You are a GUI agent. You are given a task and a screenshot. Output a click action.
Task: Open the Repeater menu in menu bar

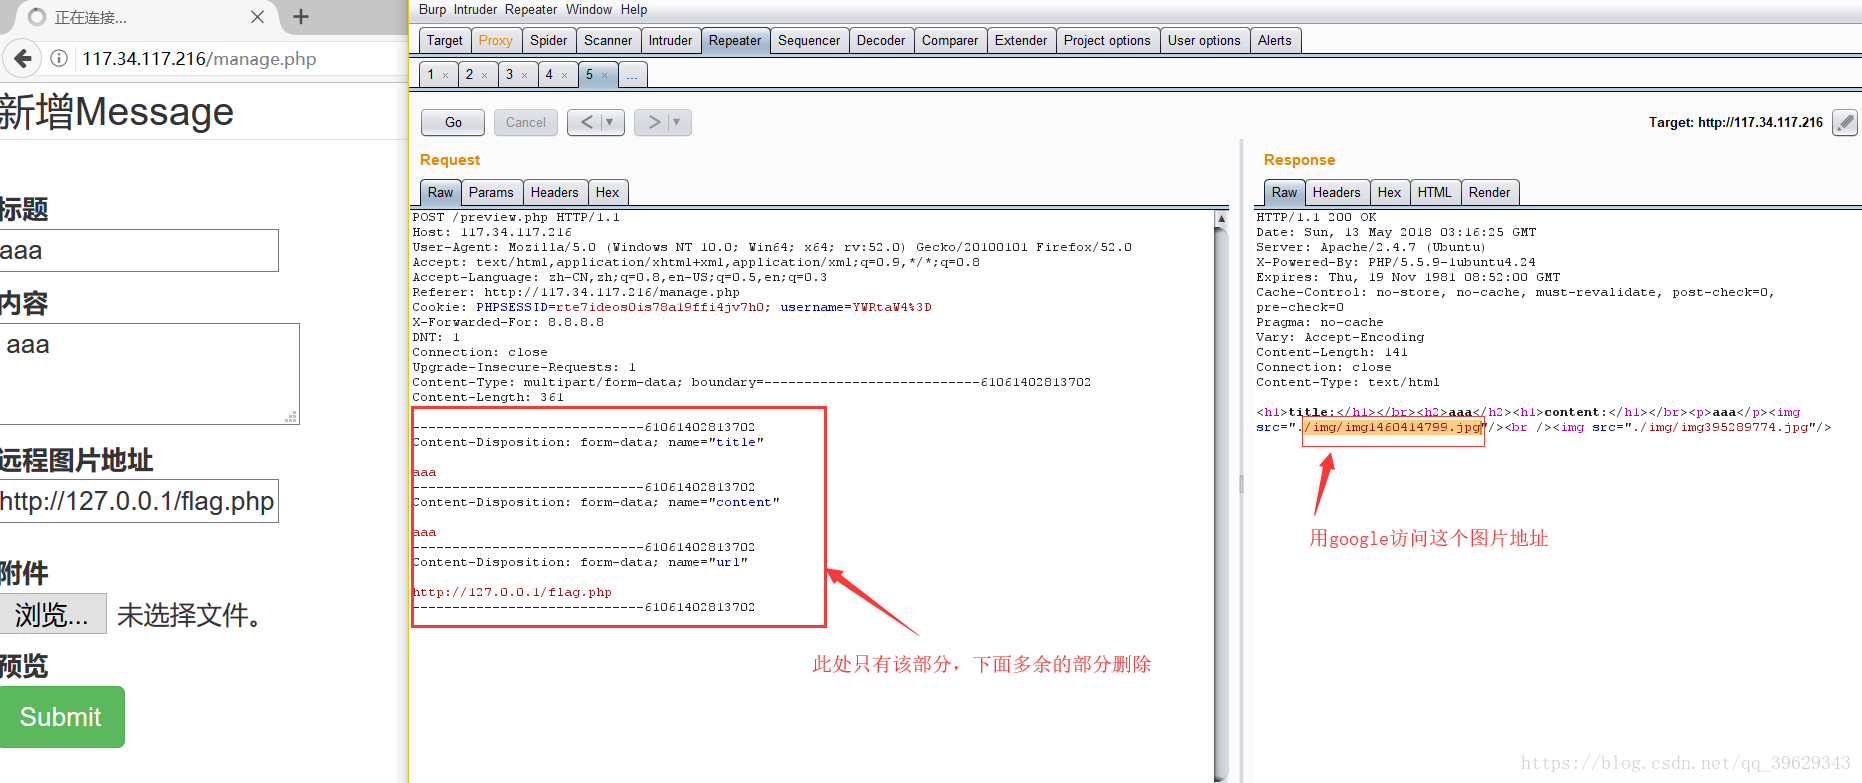[x=531, y=10]
